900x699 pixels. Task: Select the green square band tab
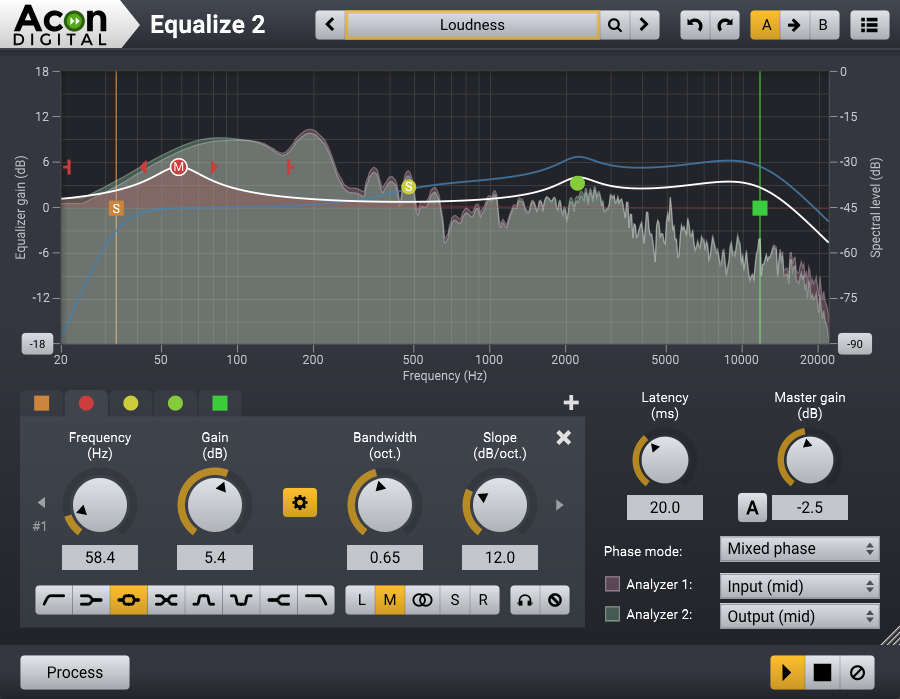(x=220, y=403)
